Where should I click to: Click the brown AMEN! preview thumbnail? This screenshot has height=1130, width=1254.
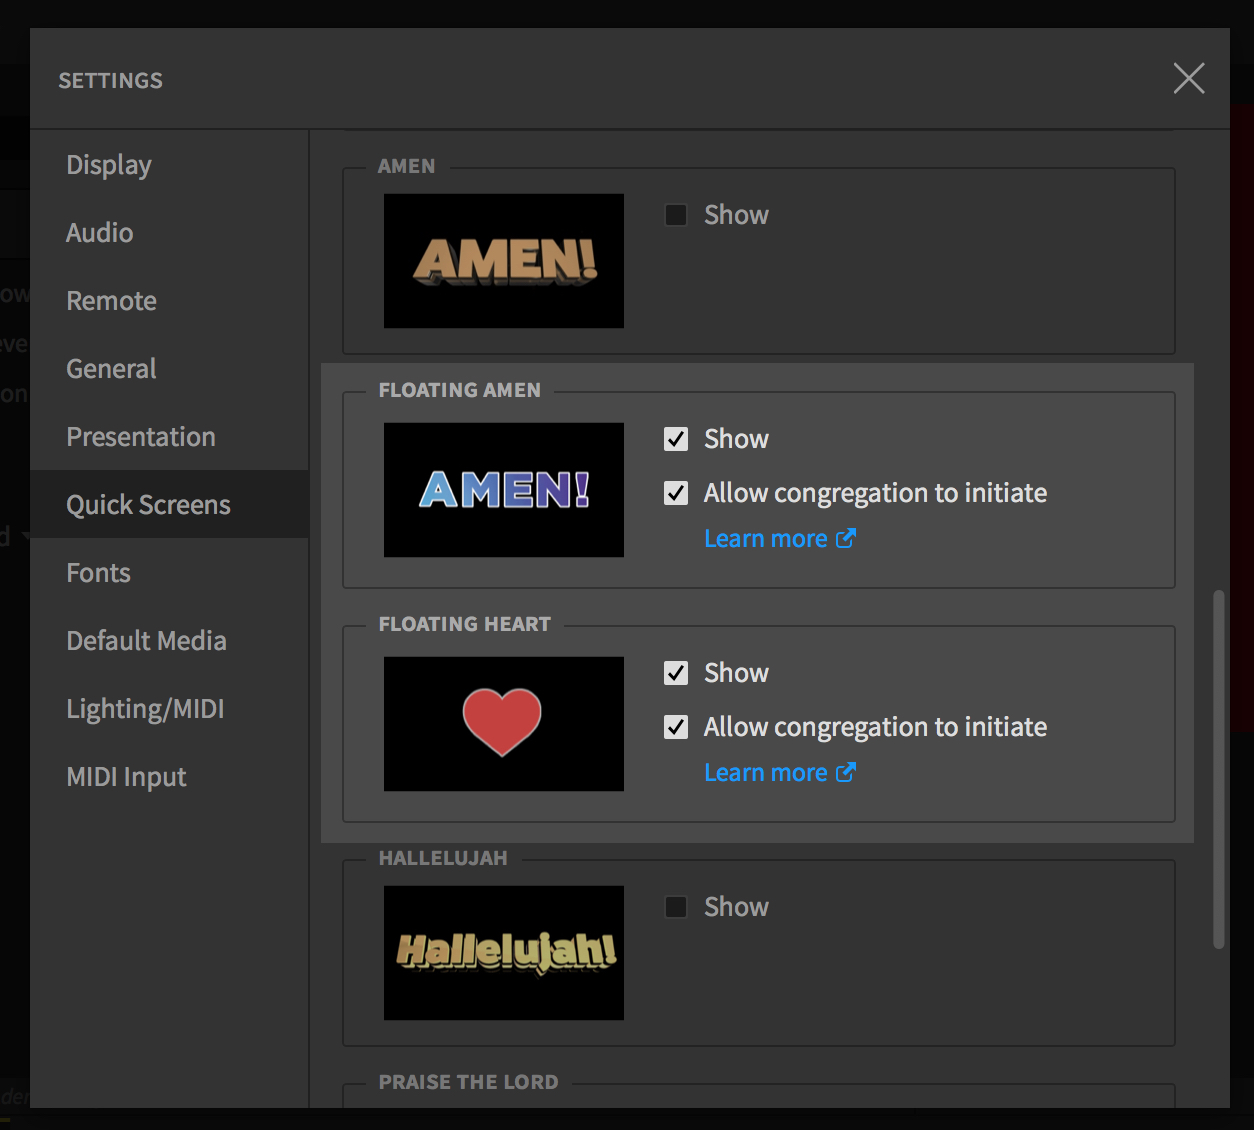[x=504, y=261]
